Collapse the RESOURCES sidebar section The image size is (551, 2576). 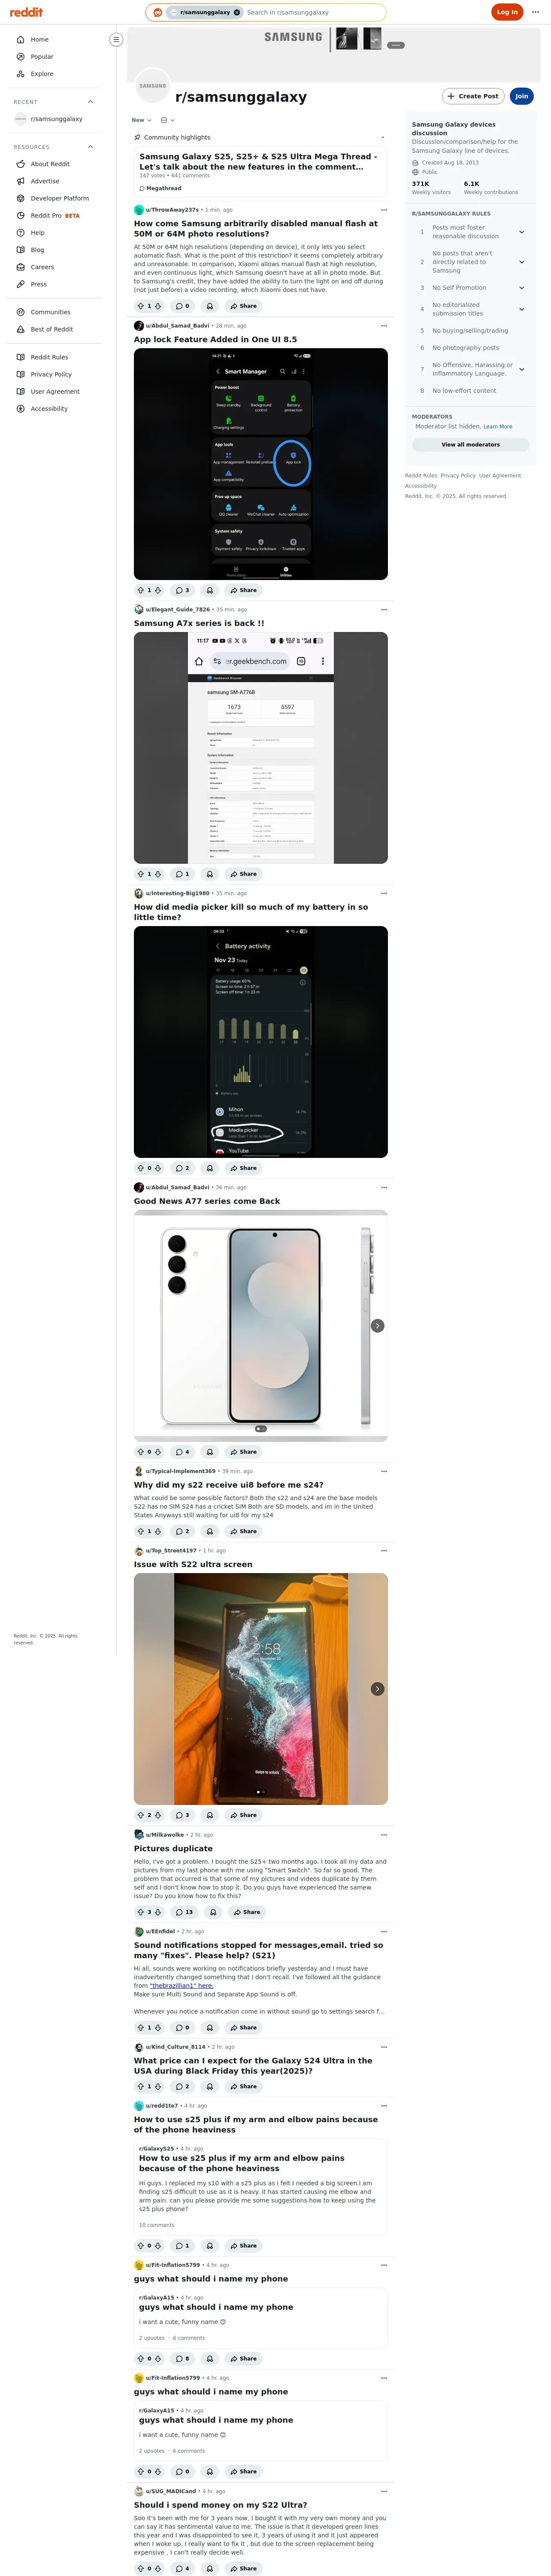tap(90, 147)
